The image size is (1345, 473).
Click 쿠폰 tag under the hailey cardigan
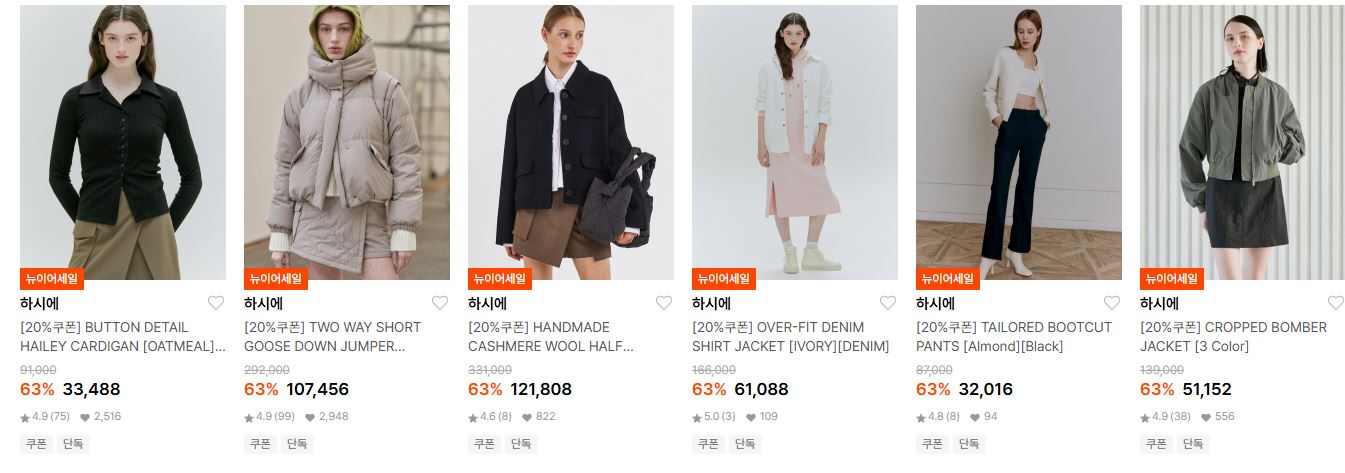click(x=36, y=444)
